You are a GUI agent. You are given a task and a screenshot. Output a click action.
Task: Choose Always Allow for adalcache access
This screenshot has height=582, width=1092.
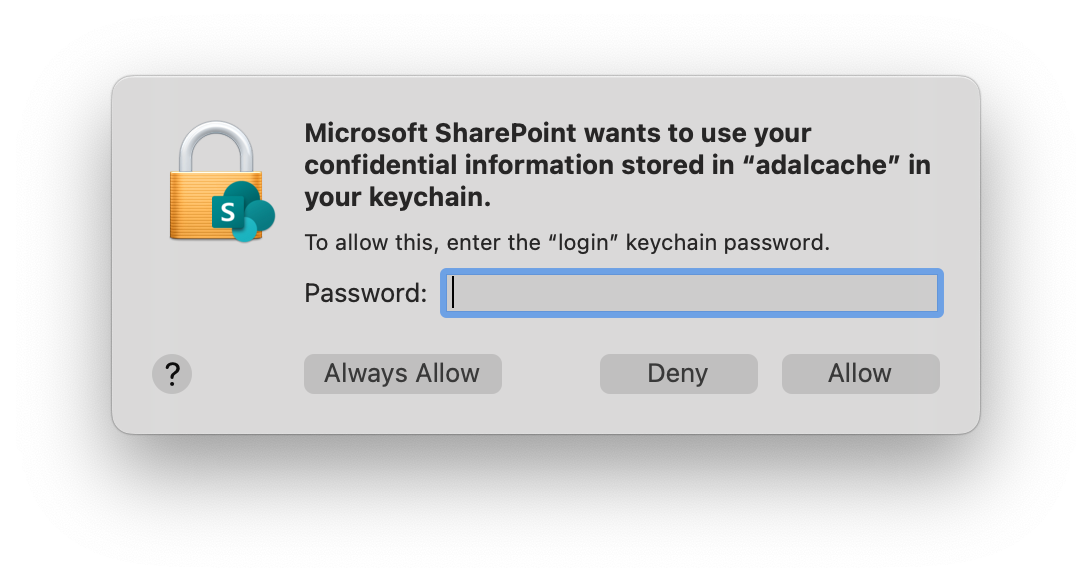(402, 373)
